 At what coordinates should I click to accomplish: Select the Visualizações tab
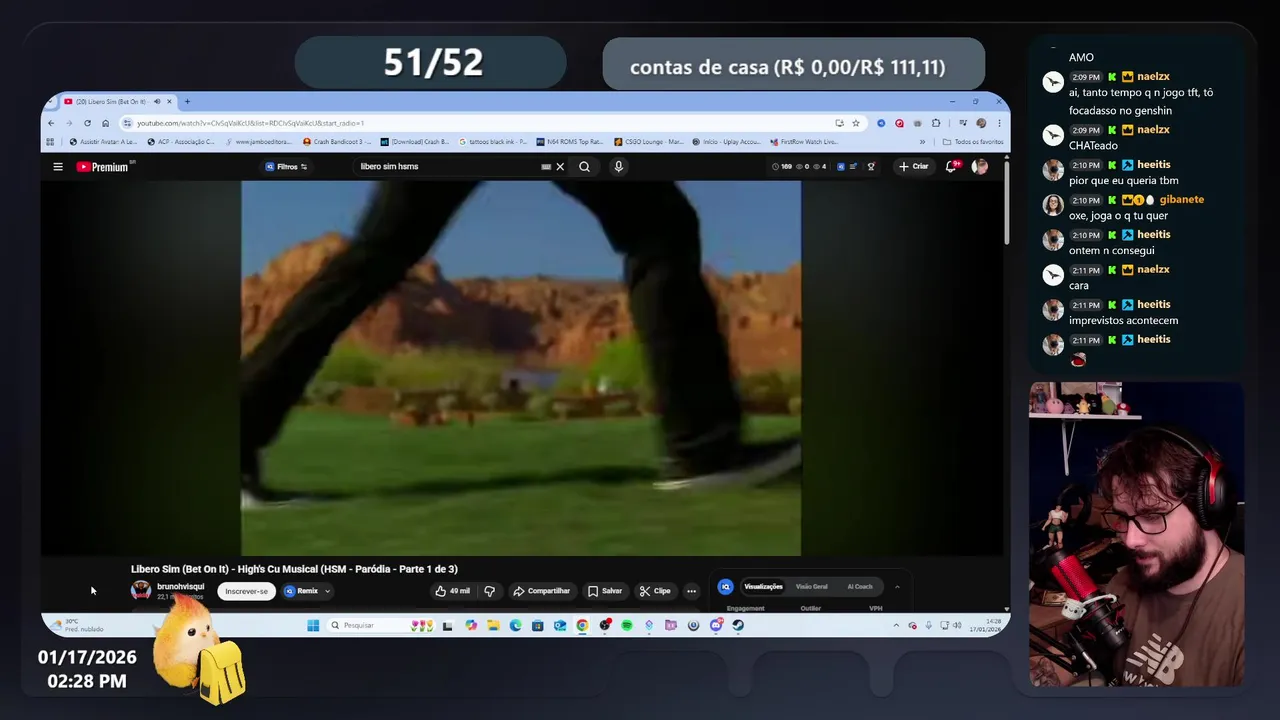(x=763, y=587)
